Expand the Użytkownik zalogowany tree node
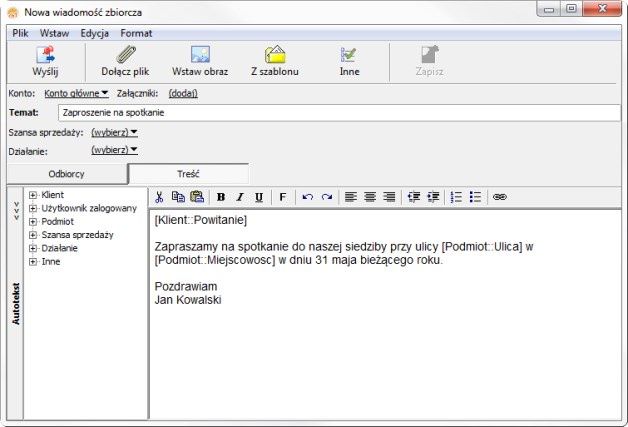This screenshot has height=427, width=628. [x=33, y=208]
